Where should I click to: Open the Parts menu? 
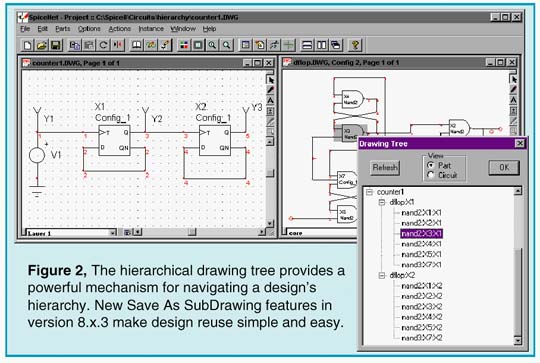coord(63,29)
